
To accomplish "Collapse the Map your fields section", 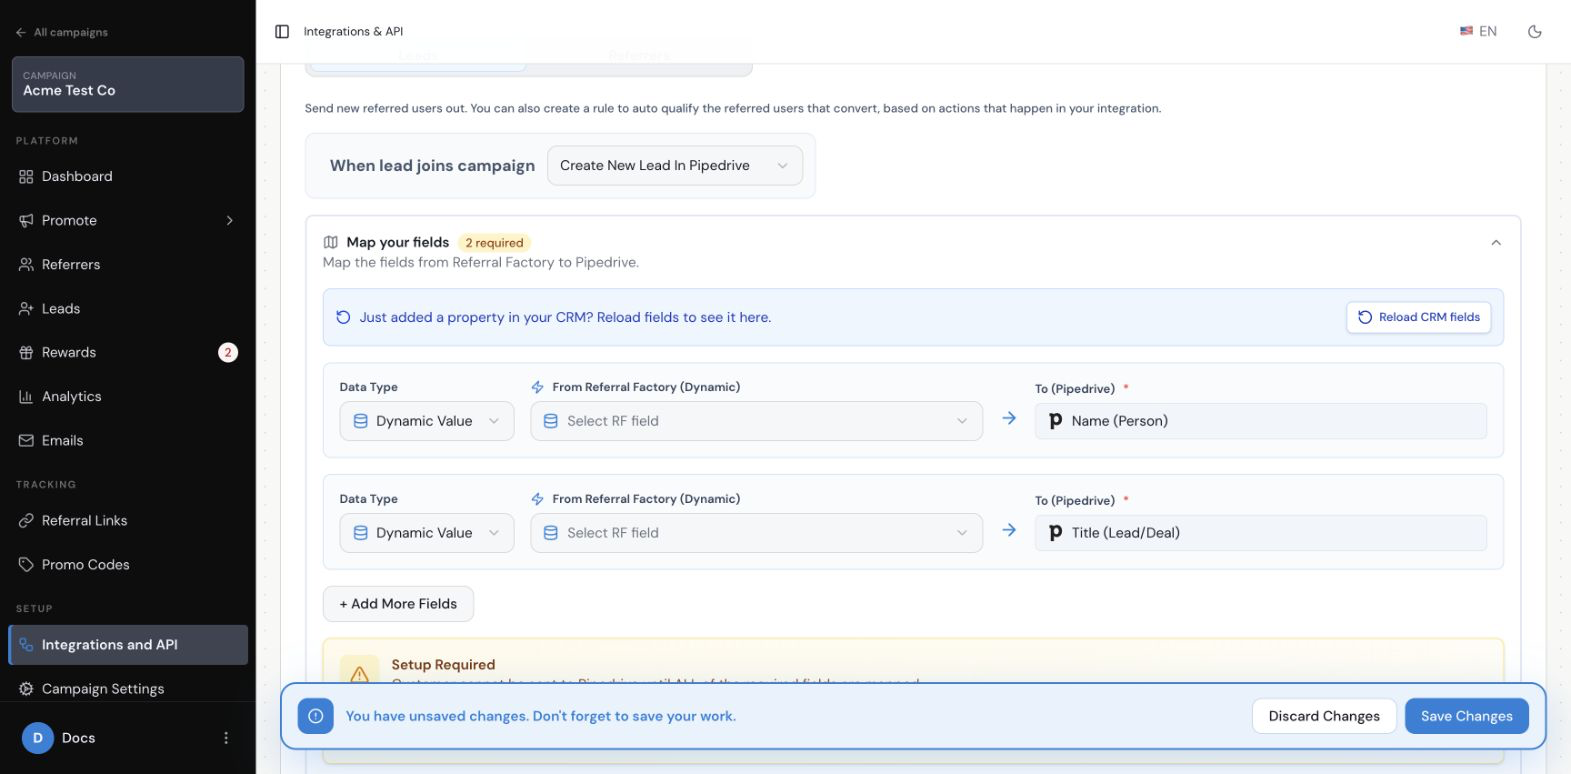I will 1496,243.
